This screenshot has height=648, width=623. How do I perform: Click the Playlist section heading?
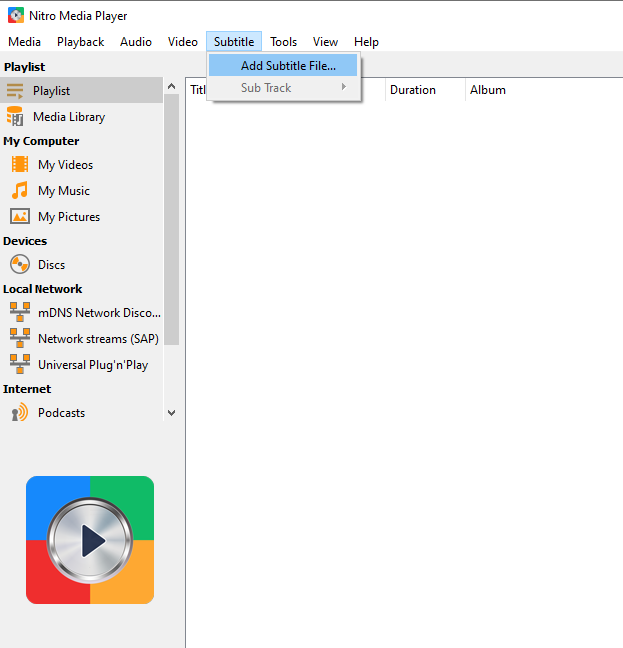pyautogui.click(x=24, y=67)
